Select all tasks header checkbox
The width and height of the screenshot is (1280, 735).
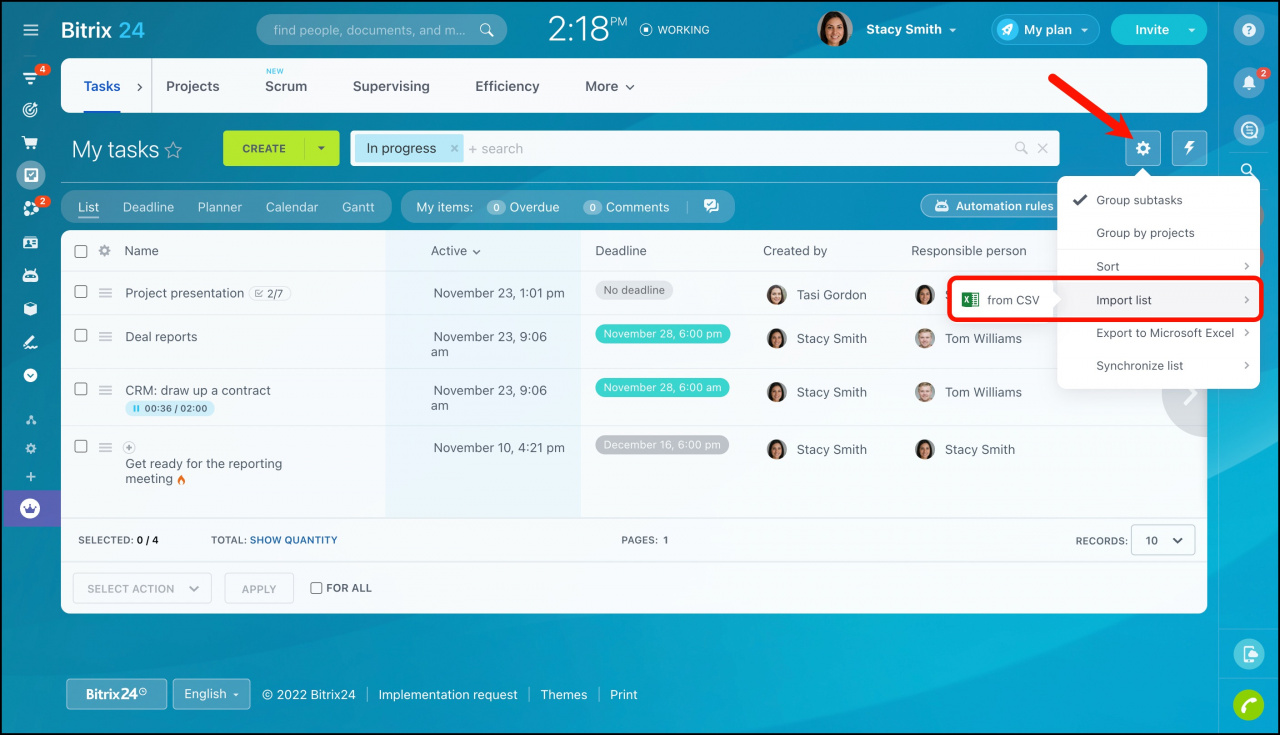[x=81, y=251]
